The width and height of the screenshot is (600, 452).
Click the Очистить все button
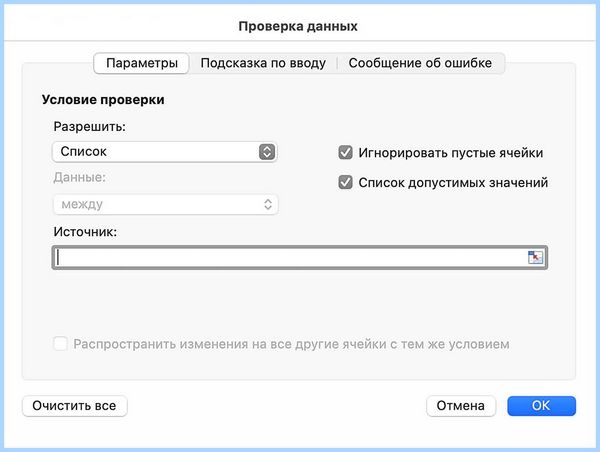tap(75, 406)
